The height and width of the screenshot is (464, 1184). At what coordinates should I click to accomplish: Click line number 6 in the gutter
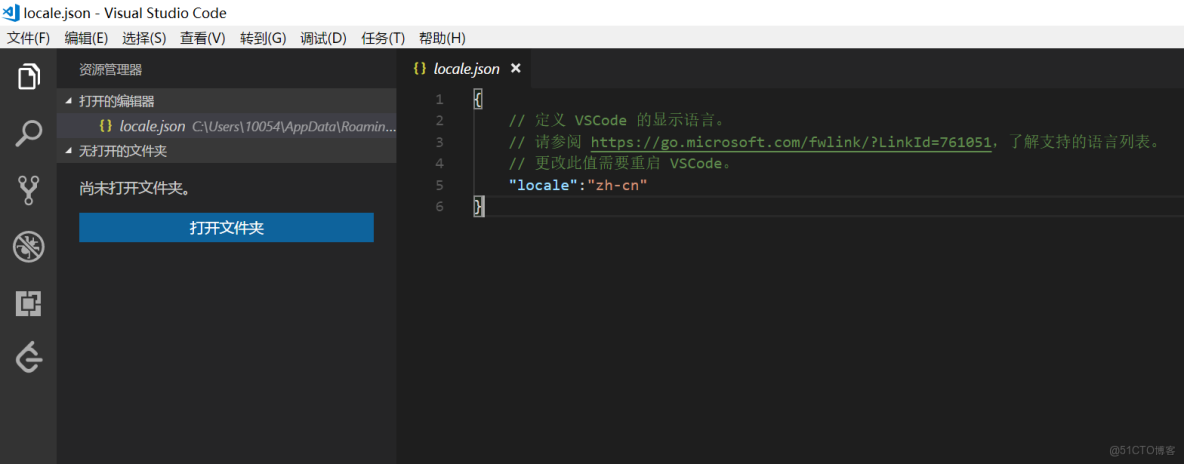pos(440,206)
